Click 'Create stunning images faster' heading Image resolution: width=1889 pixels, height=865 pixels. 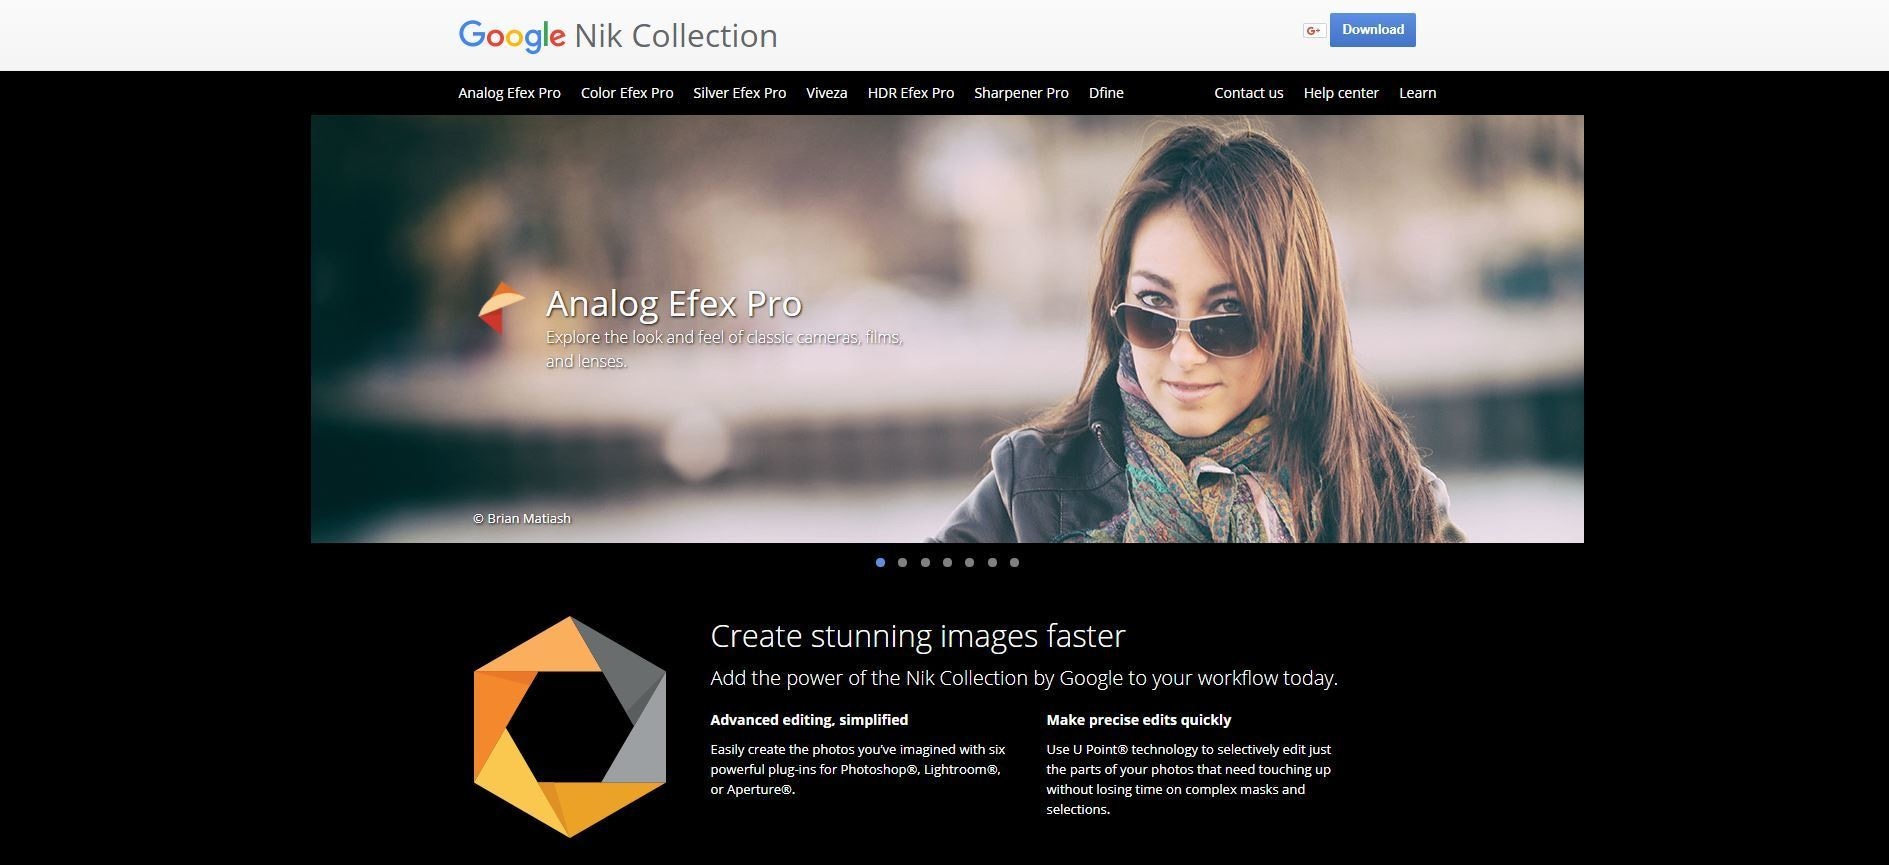coord(918,636)
